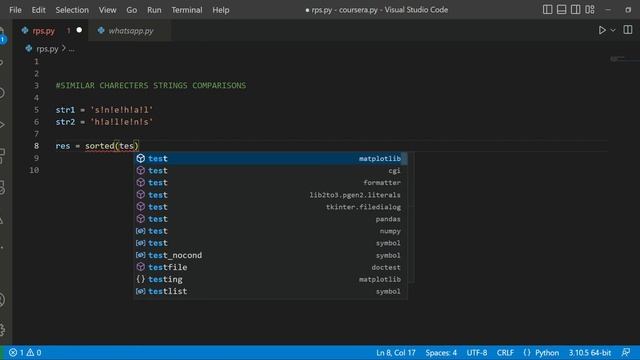Click the suggestion list scrollbar
The width and height of the screenshot is (640, 360).
[404, 158]
